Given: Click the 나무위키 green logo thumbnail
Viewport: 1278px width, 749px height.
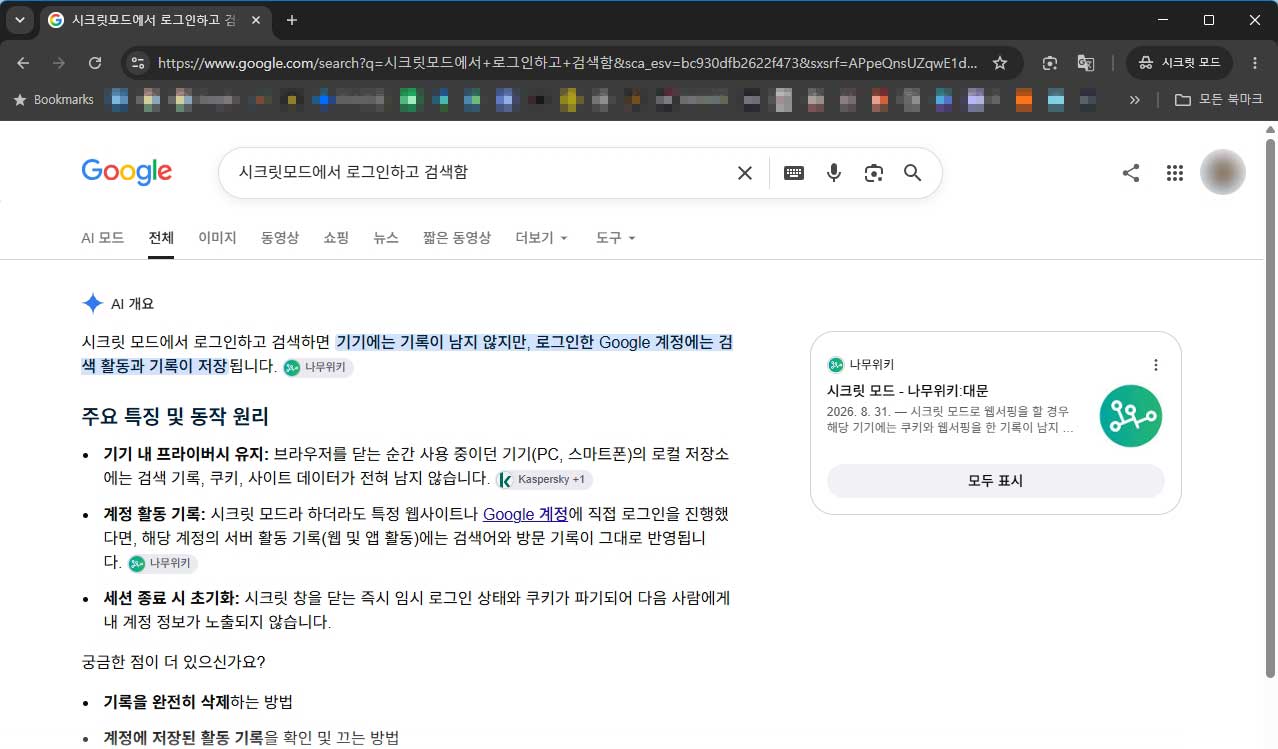Looking at the screenshot, I should pos(1131,415).
